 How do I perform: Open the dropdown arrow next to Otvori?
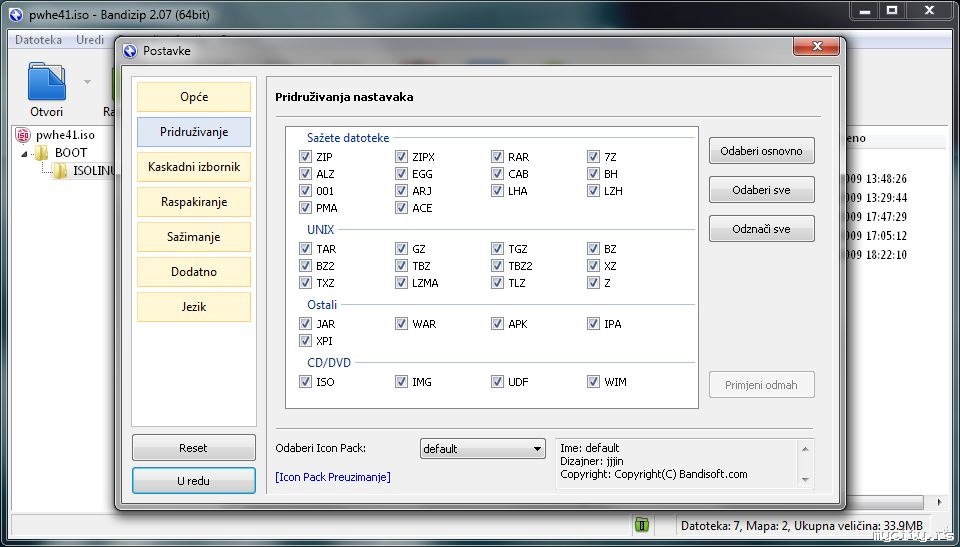[x=88, y=81]
